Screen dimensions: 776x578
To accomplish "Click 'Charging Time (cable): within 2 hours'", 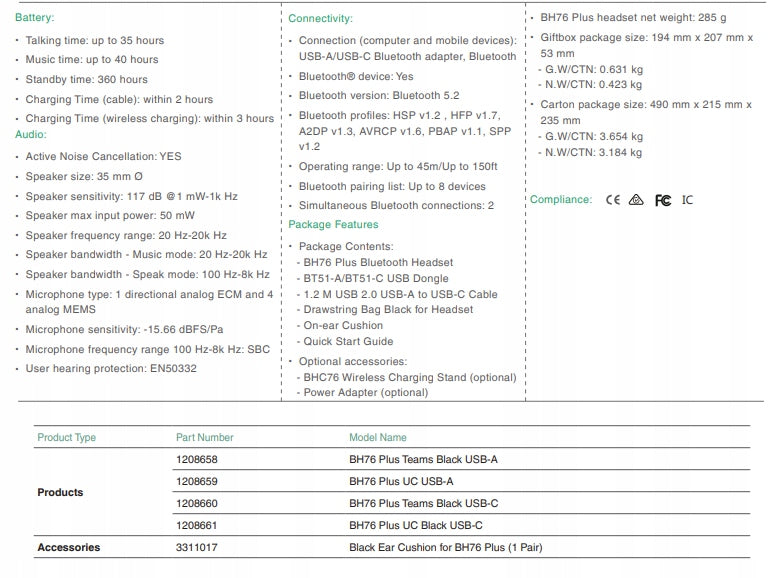I will coord(119,99).
